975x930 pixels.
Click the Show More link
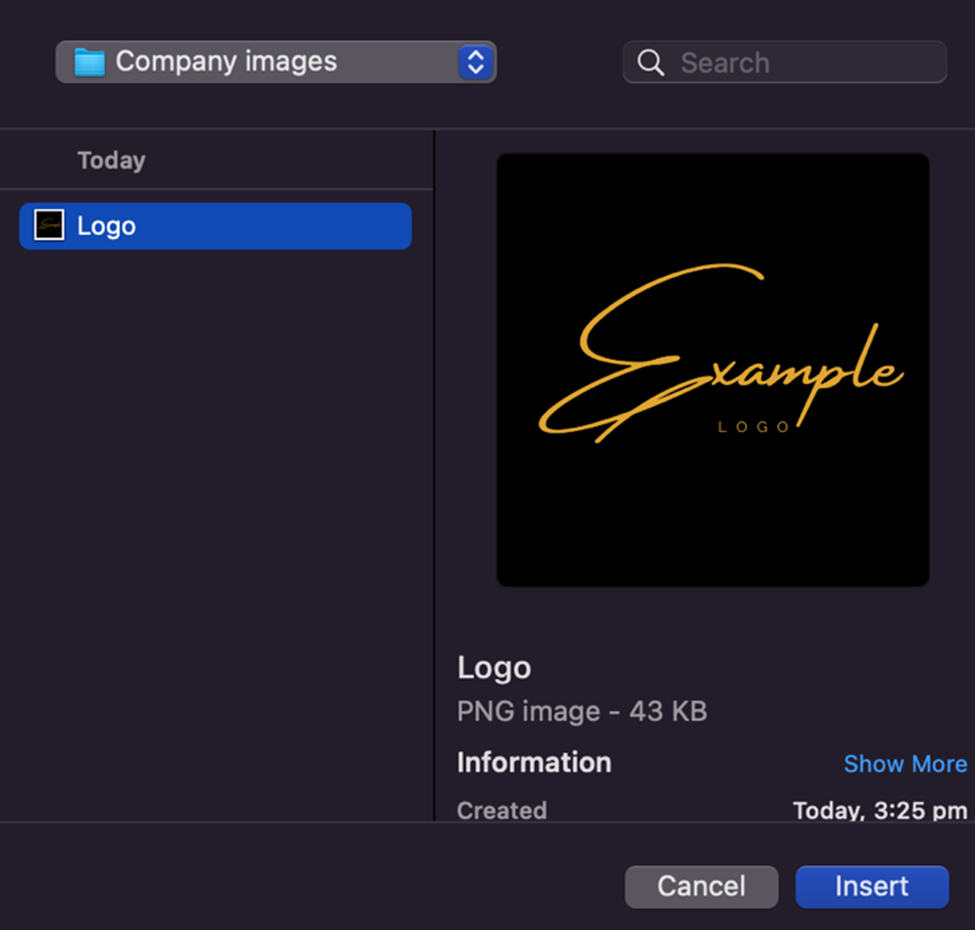905,763
